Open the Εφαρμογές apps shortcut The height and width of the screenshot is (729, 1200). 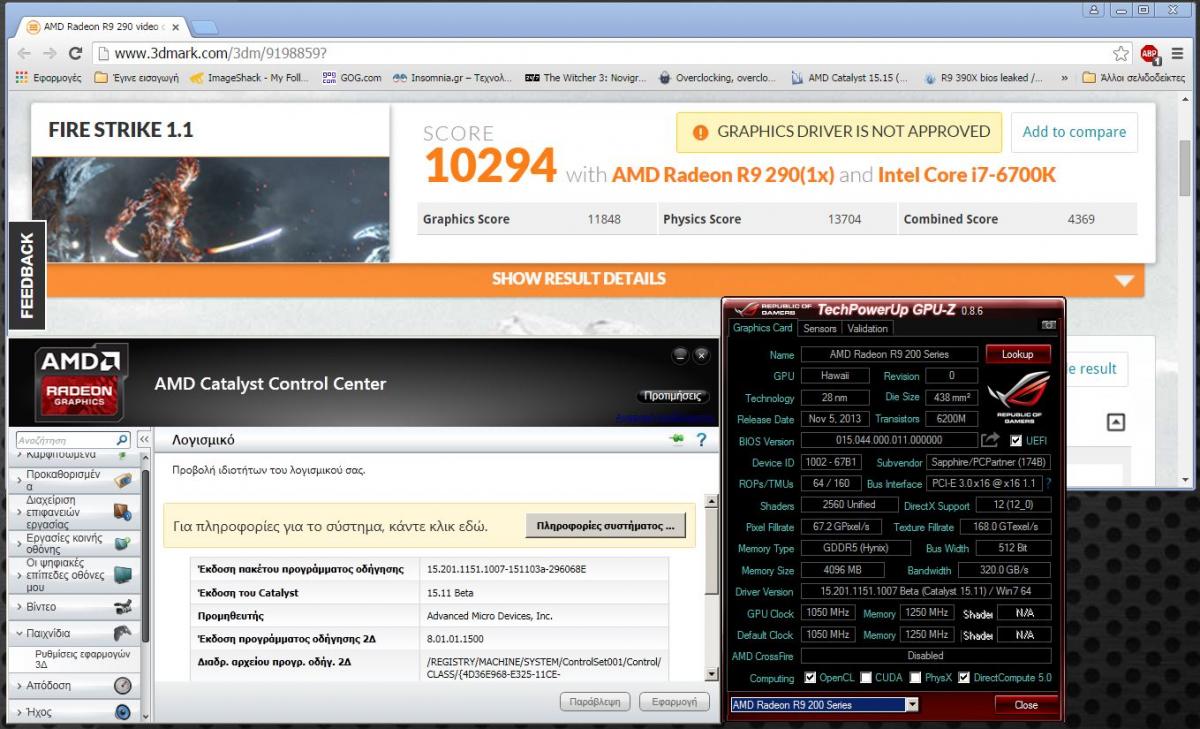tap(49, 77)
